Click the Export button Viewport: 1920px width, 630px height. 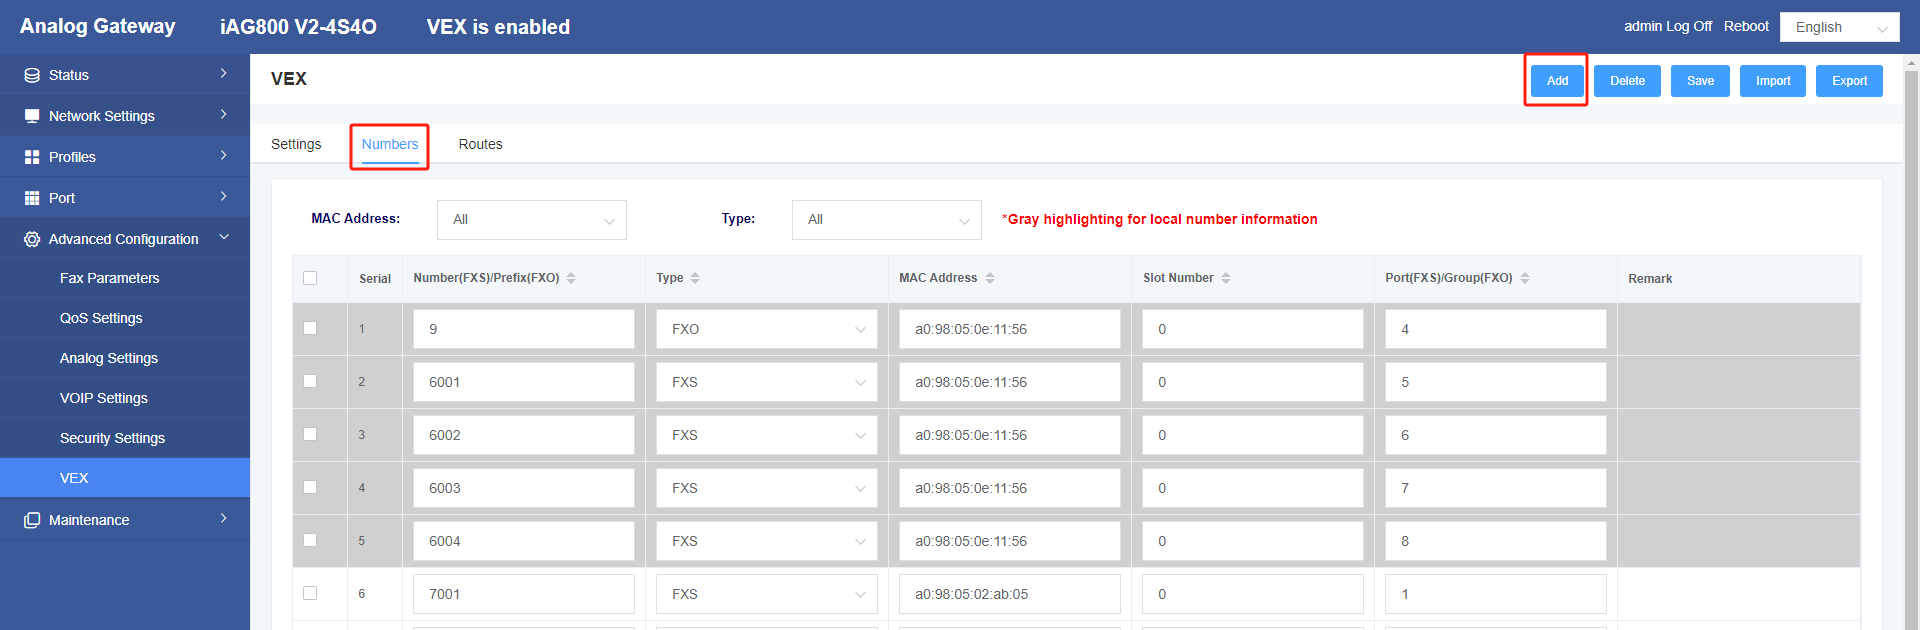[x=1849, y=81]
